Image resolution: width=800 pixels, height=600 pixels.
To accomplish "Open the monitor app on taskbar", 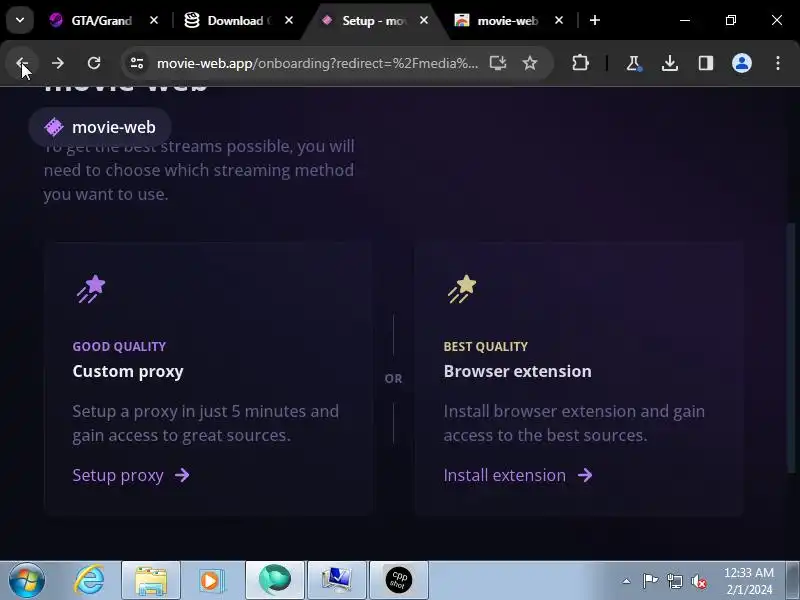I will tap(336, 580).
